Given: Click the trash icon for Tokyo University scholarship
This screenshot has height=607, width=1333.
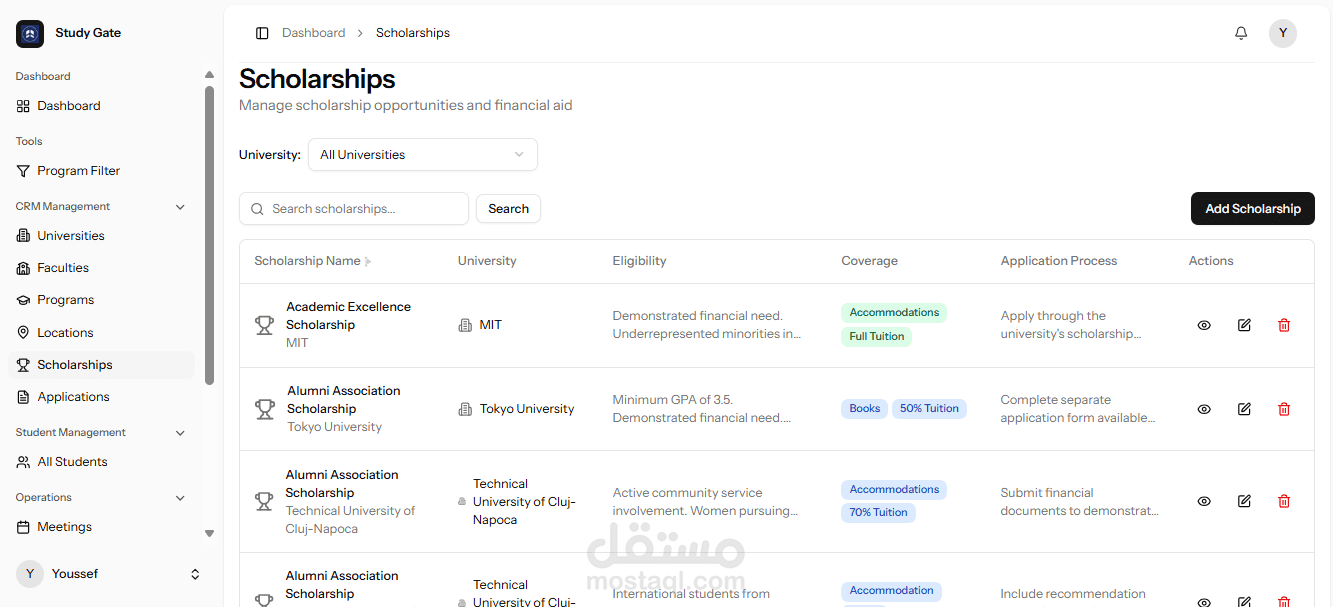Looking at the screenshot, I should [x=1284, y=409].
